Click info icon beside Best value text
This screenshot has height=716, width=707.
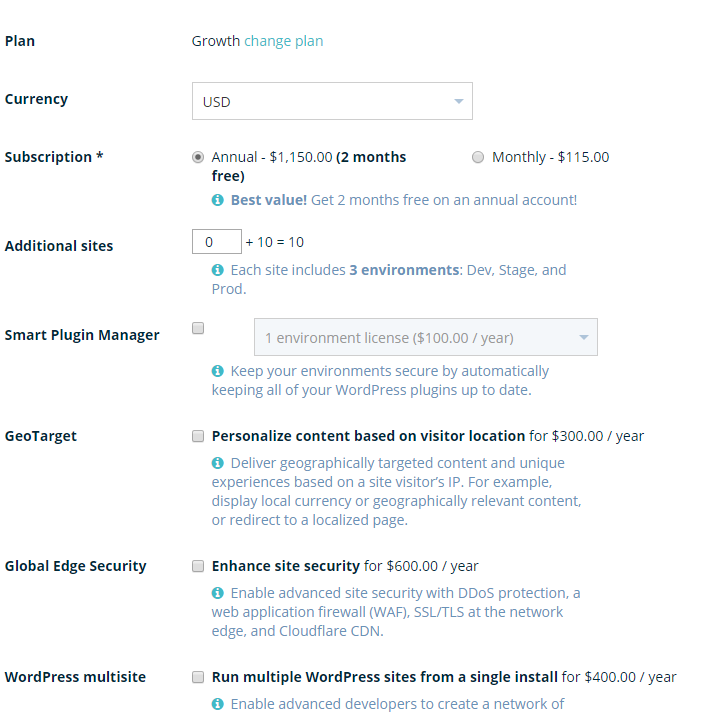(217, 200)
